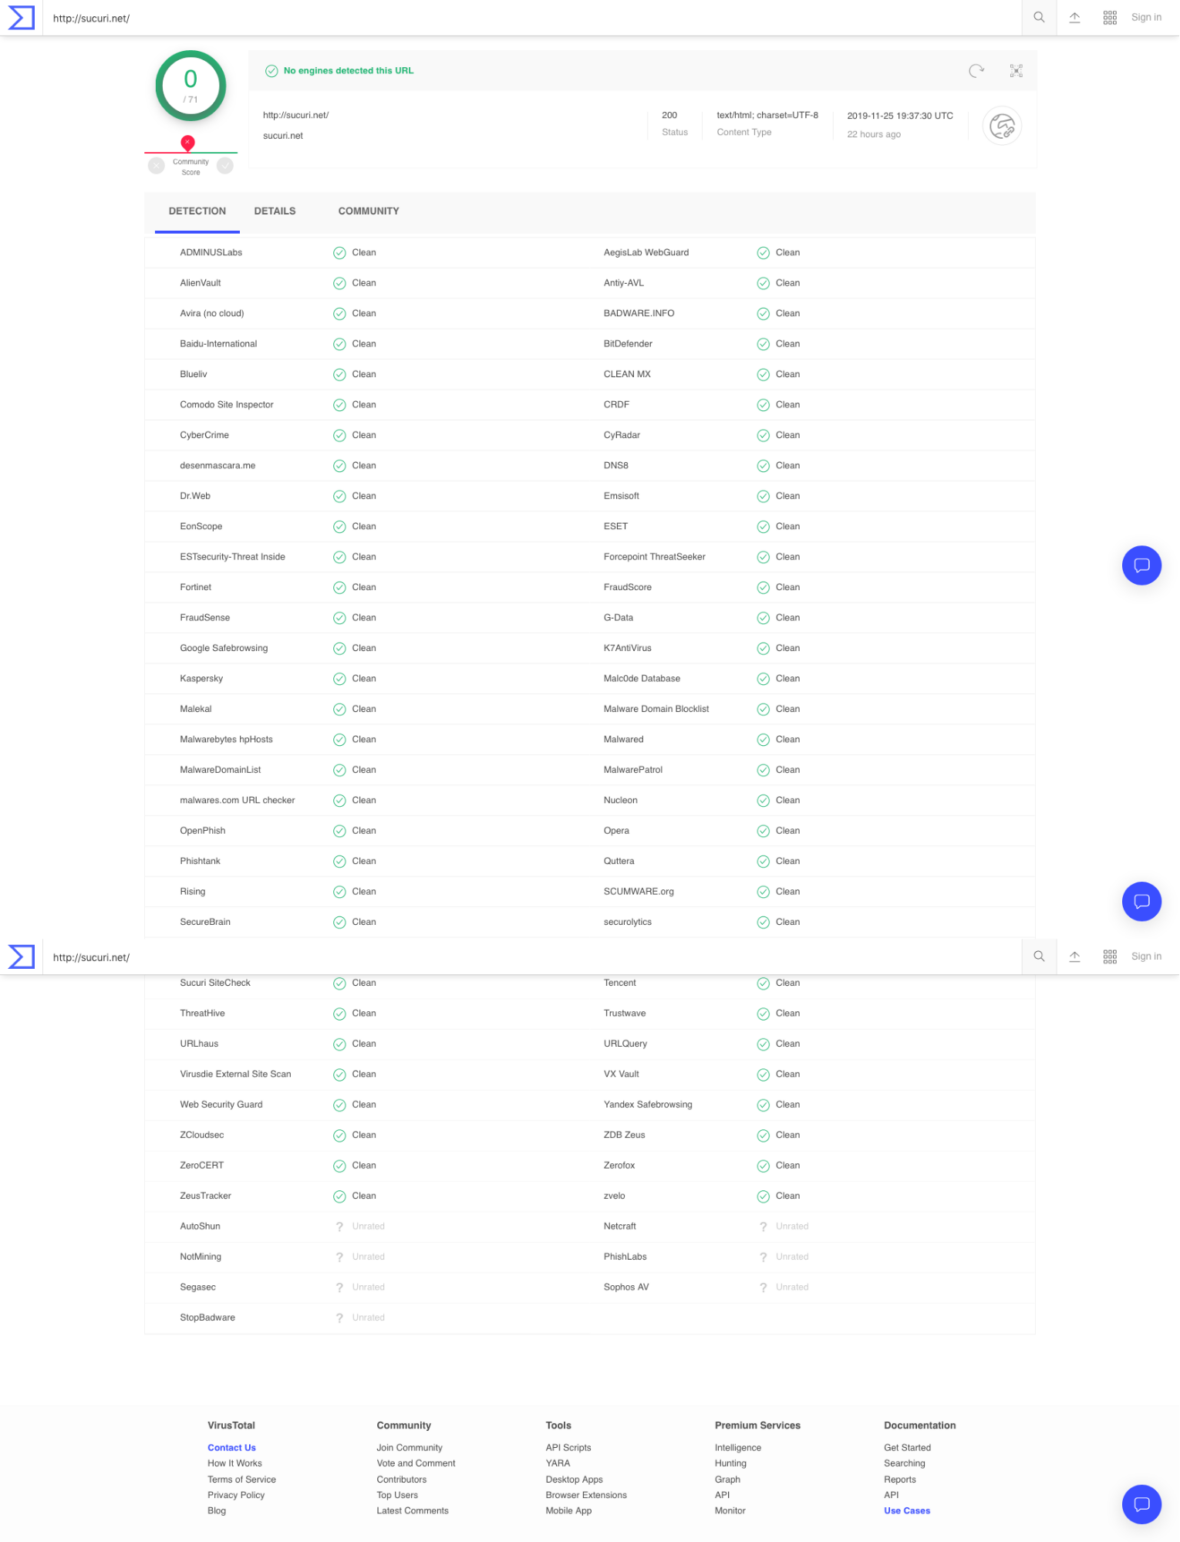Open the VT Graph icon beside the scan date

pyautogui.click(x=1003, y=125)
